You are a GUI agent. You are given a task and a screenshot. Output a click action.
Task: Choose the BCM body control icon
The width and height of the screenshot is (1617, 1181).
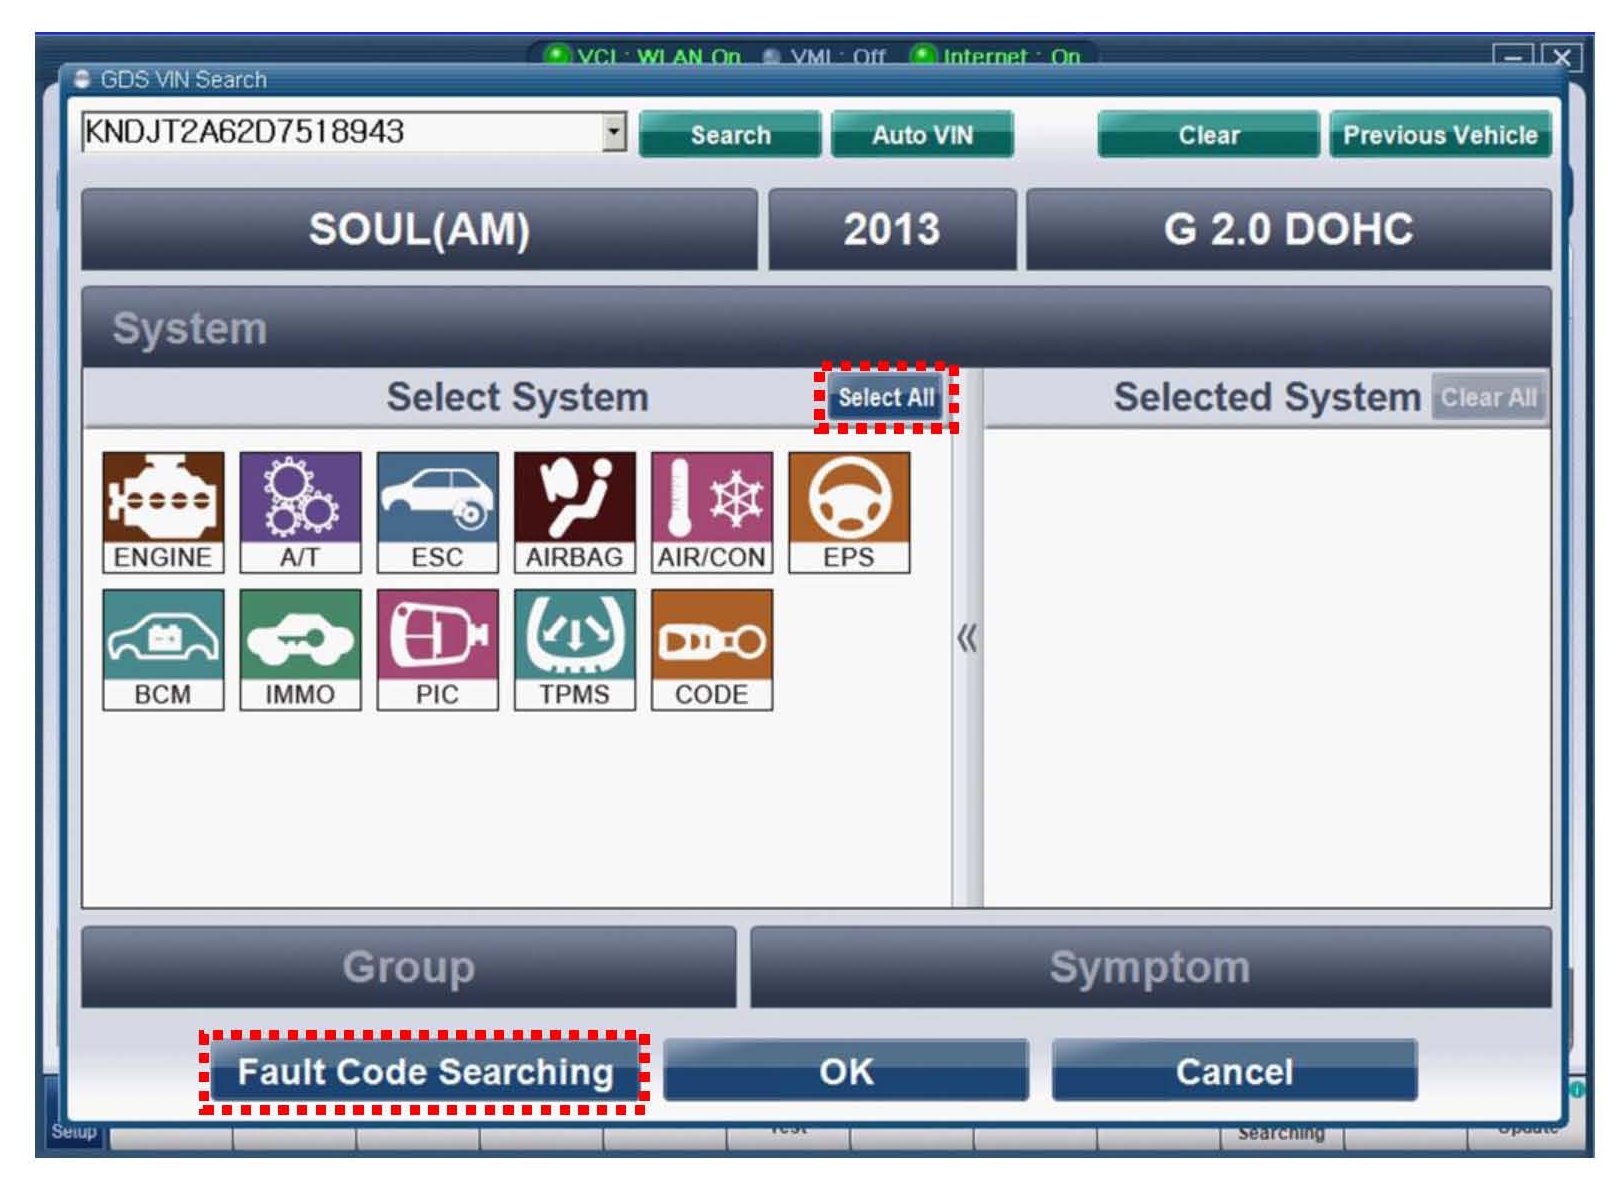tap(162, 649)
